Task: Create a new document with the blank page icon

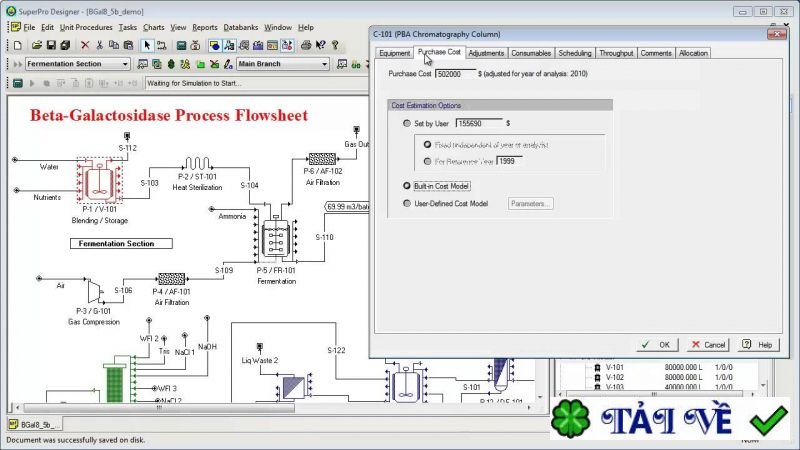Action: point(17,45)
